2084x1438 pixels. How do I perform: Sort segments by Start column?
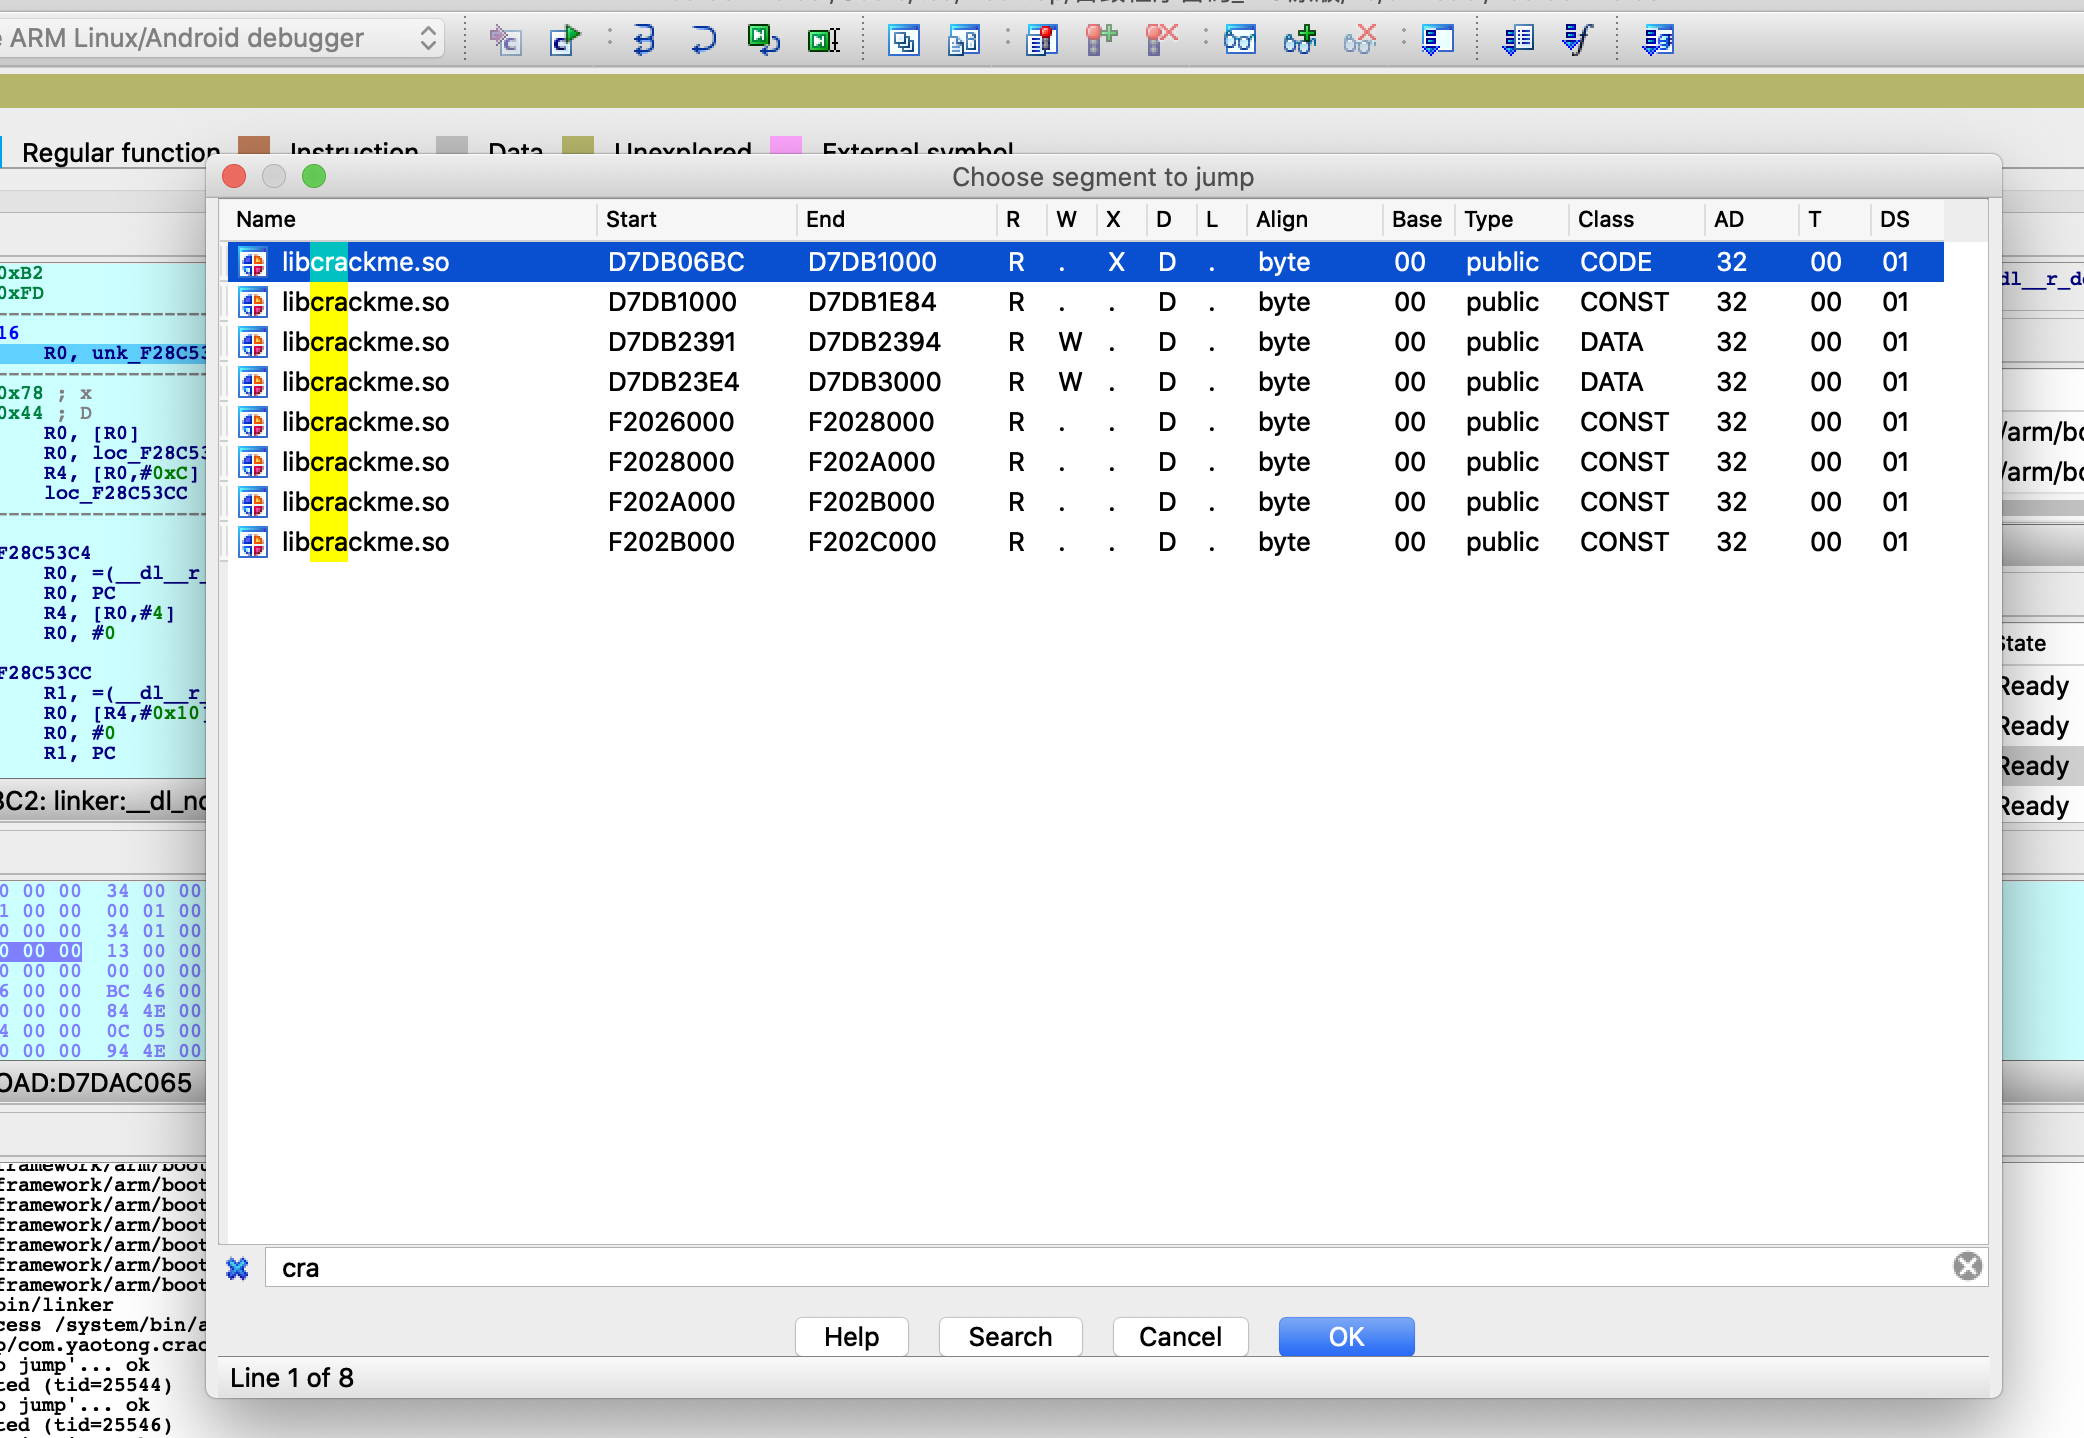click(631, 219)
